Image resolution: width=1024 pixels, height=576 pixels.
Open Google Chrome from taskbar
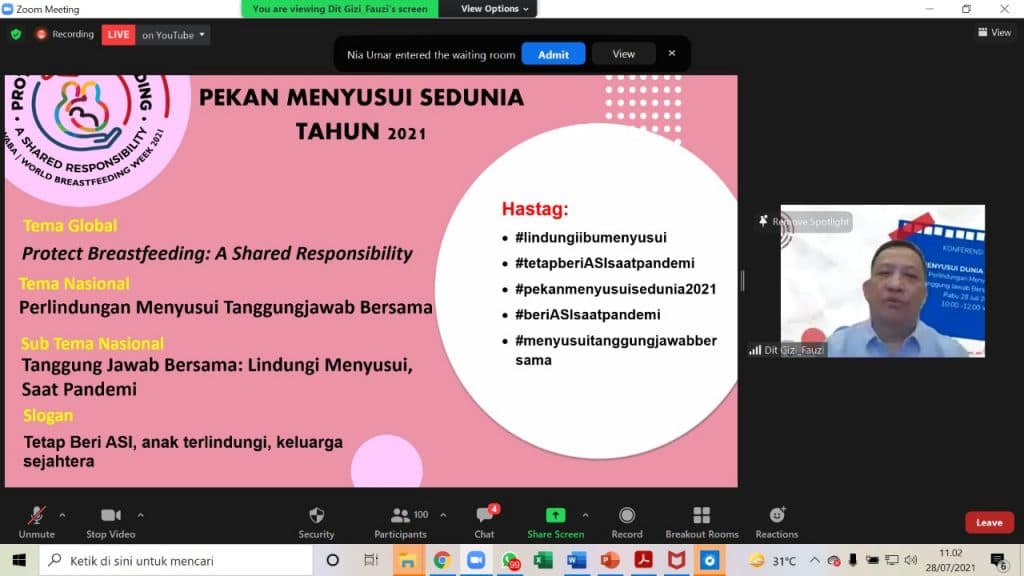pos(442,560)
